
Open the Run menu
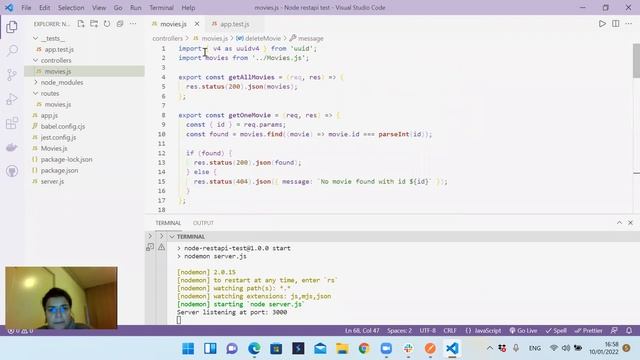[136, 8]
